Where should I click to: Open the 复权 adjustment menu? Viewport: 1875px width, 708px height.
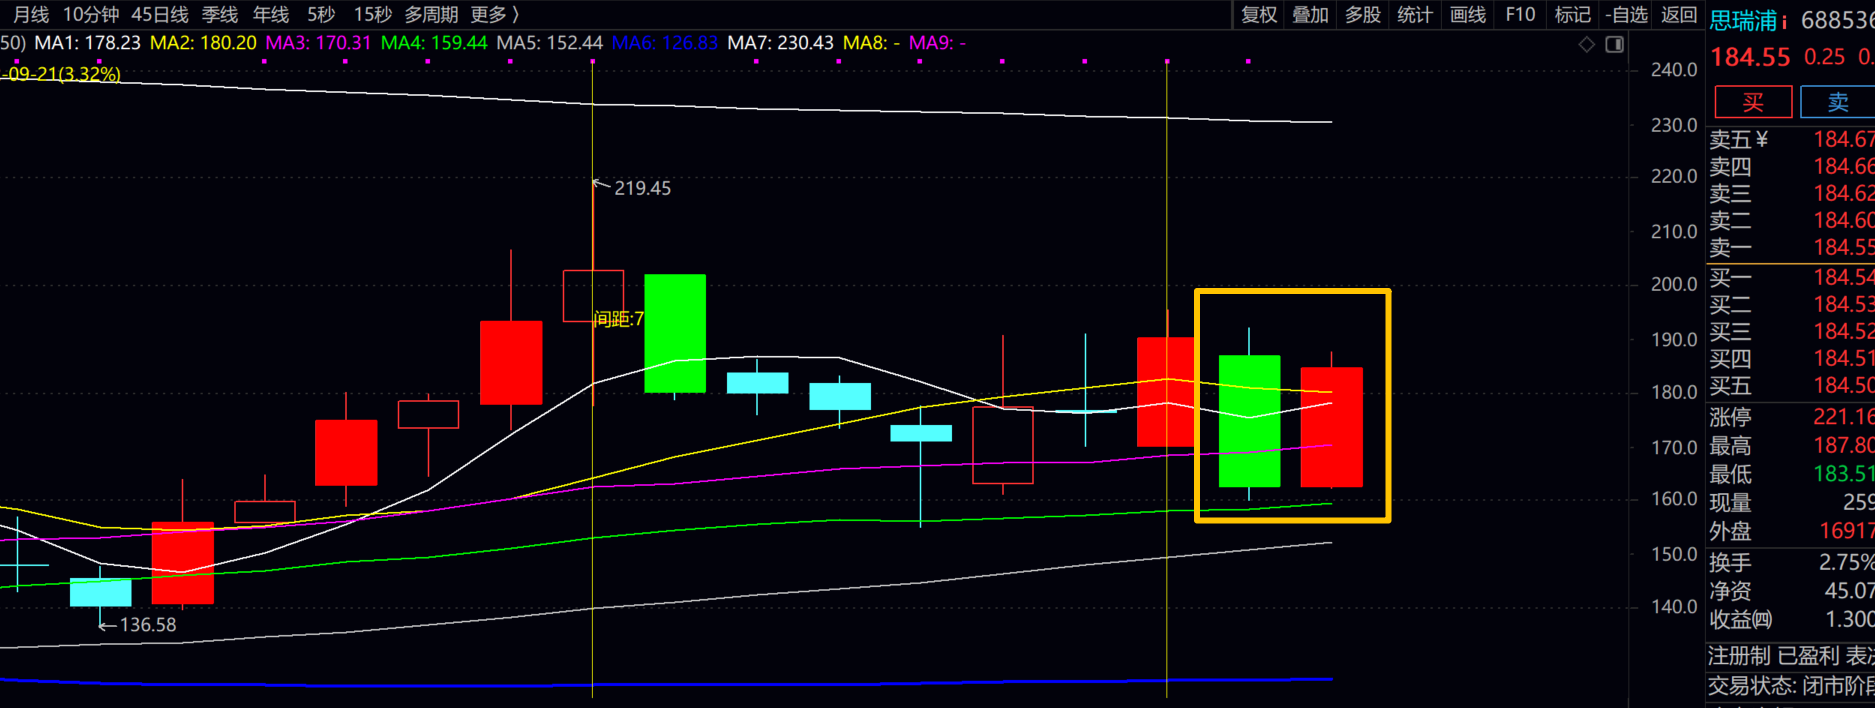pos(1259,15)
